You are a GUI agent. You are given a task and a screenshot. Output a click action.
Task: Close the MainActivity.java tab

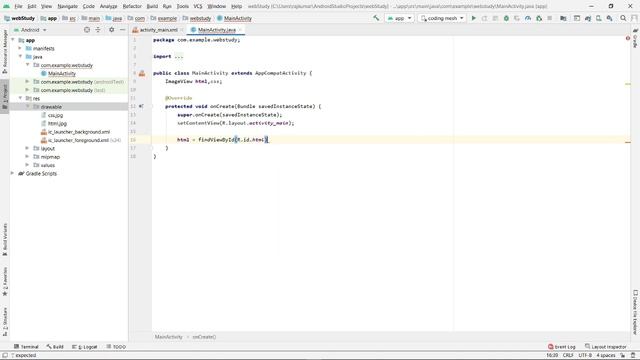[x=240, y=30]
